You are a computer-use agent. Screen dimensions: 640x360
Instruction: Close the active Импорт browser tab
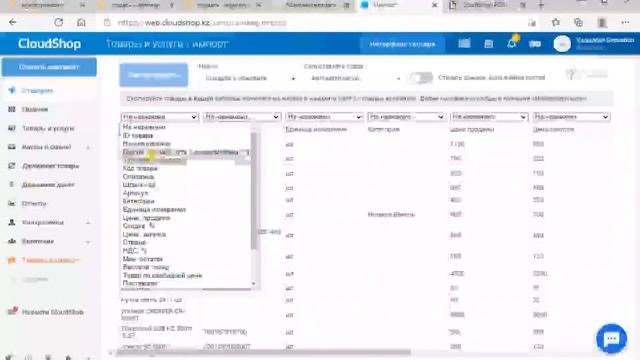(x=434, y=5)
